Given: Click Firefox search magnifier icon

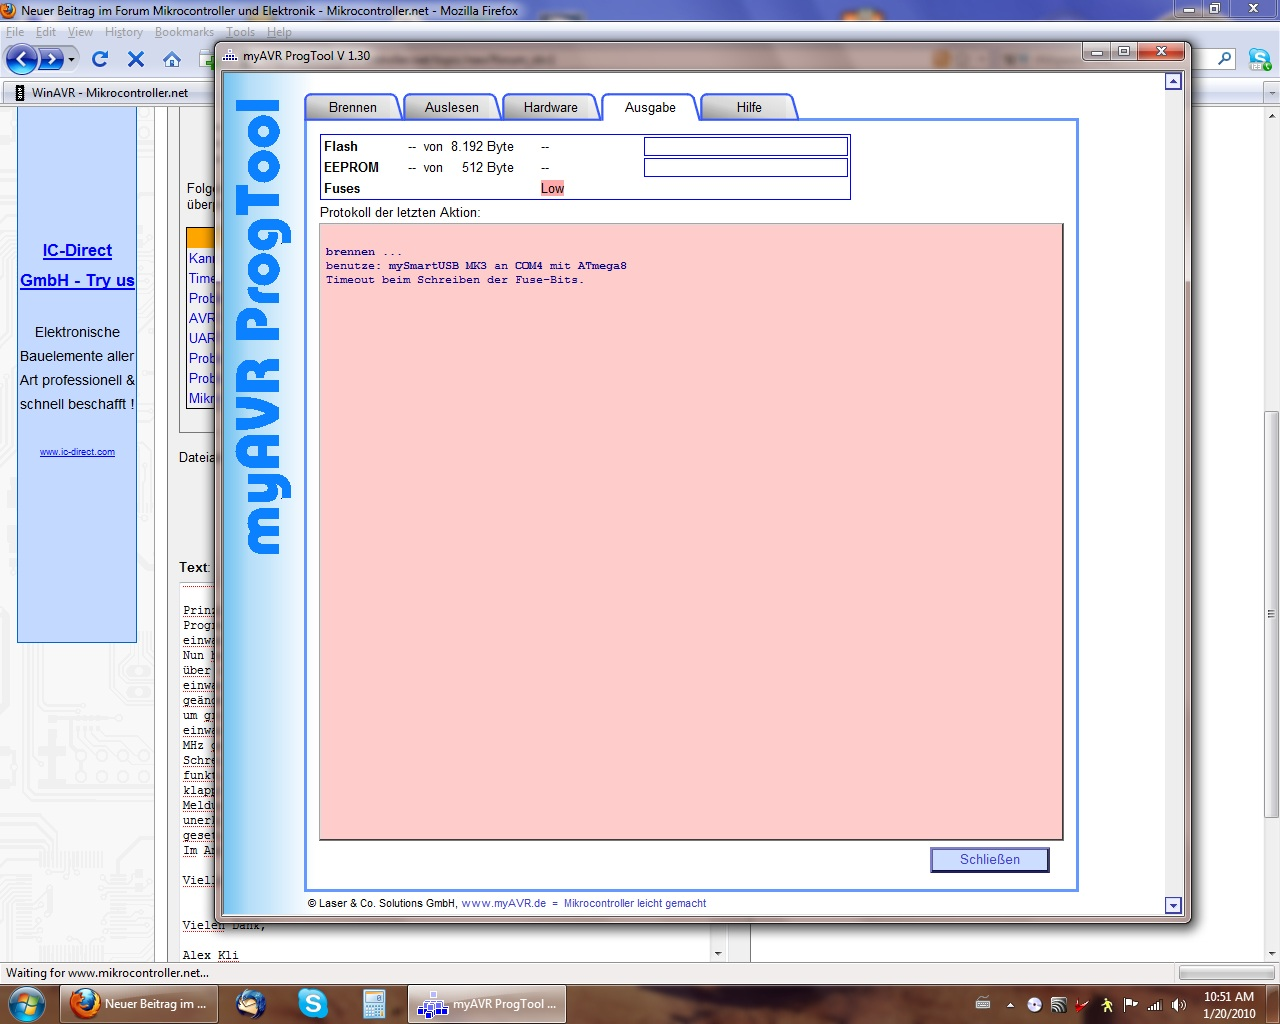Looking at the screenshot, I should coord(1225,59).
